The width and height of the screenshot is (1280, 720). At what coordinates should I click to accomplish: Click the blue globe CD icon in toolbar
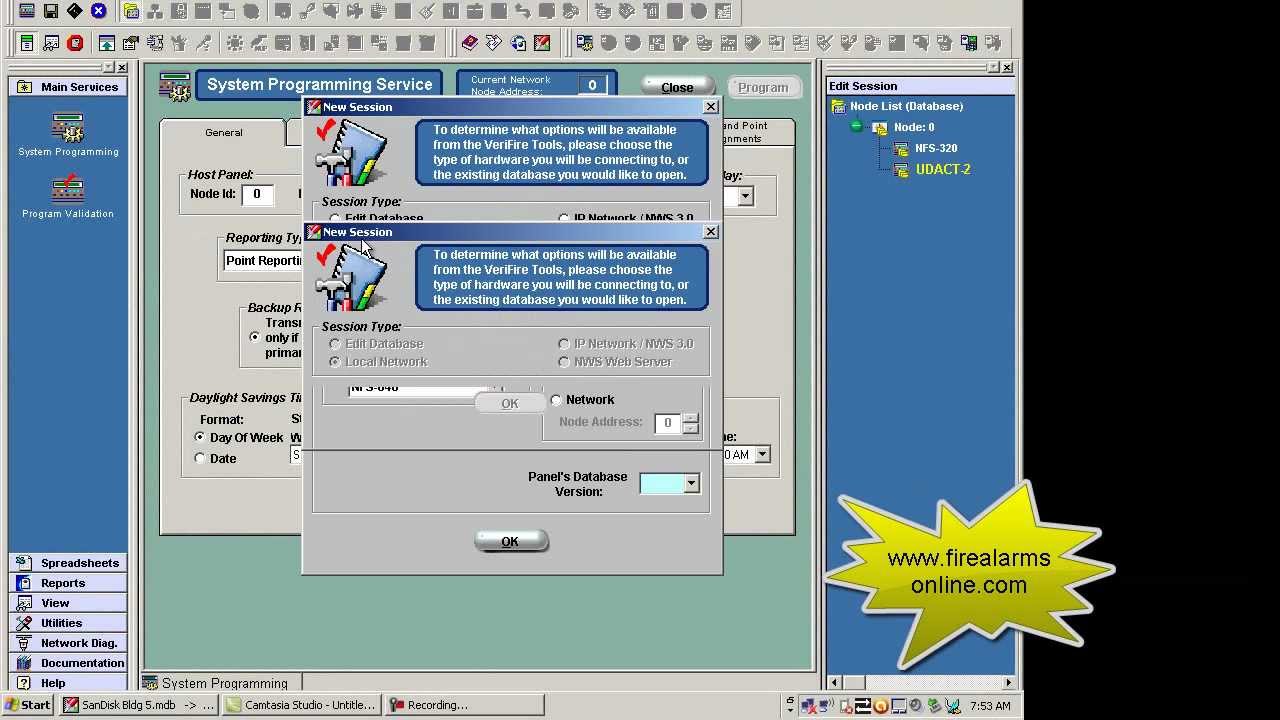(x=518, y=43)
